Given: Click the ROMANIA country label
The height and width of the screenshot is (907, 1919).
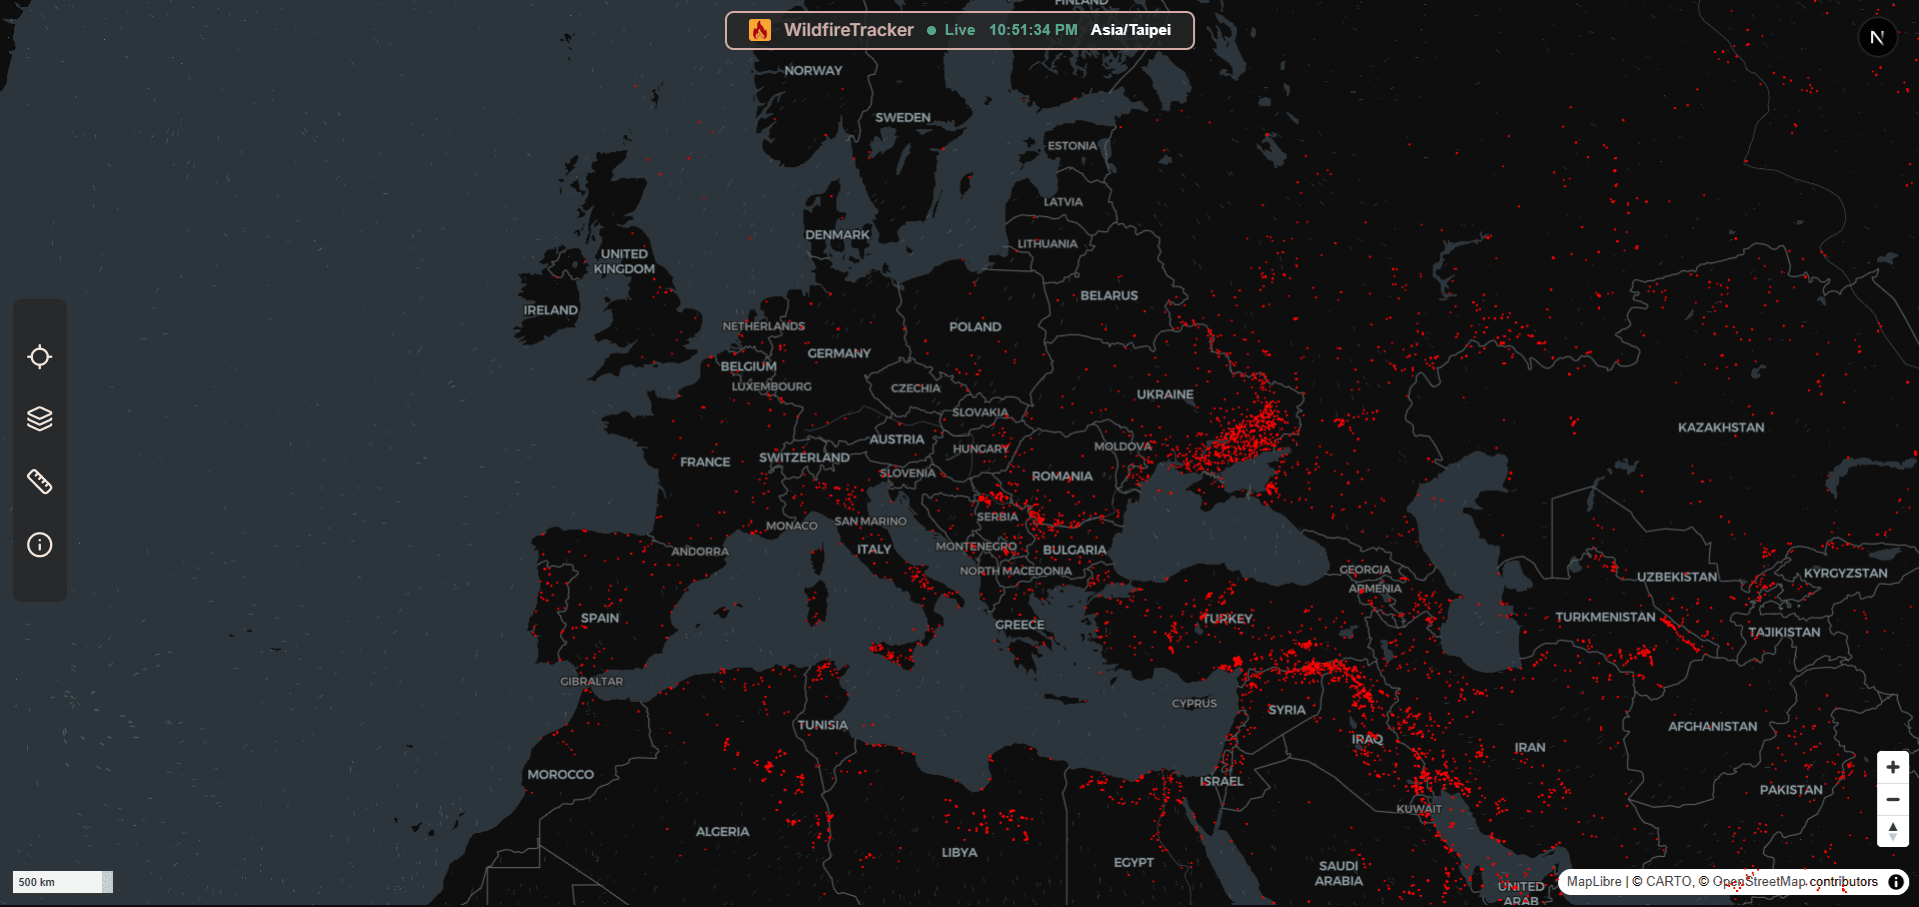Looking at the screenshot, I should (1062, 477).
